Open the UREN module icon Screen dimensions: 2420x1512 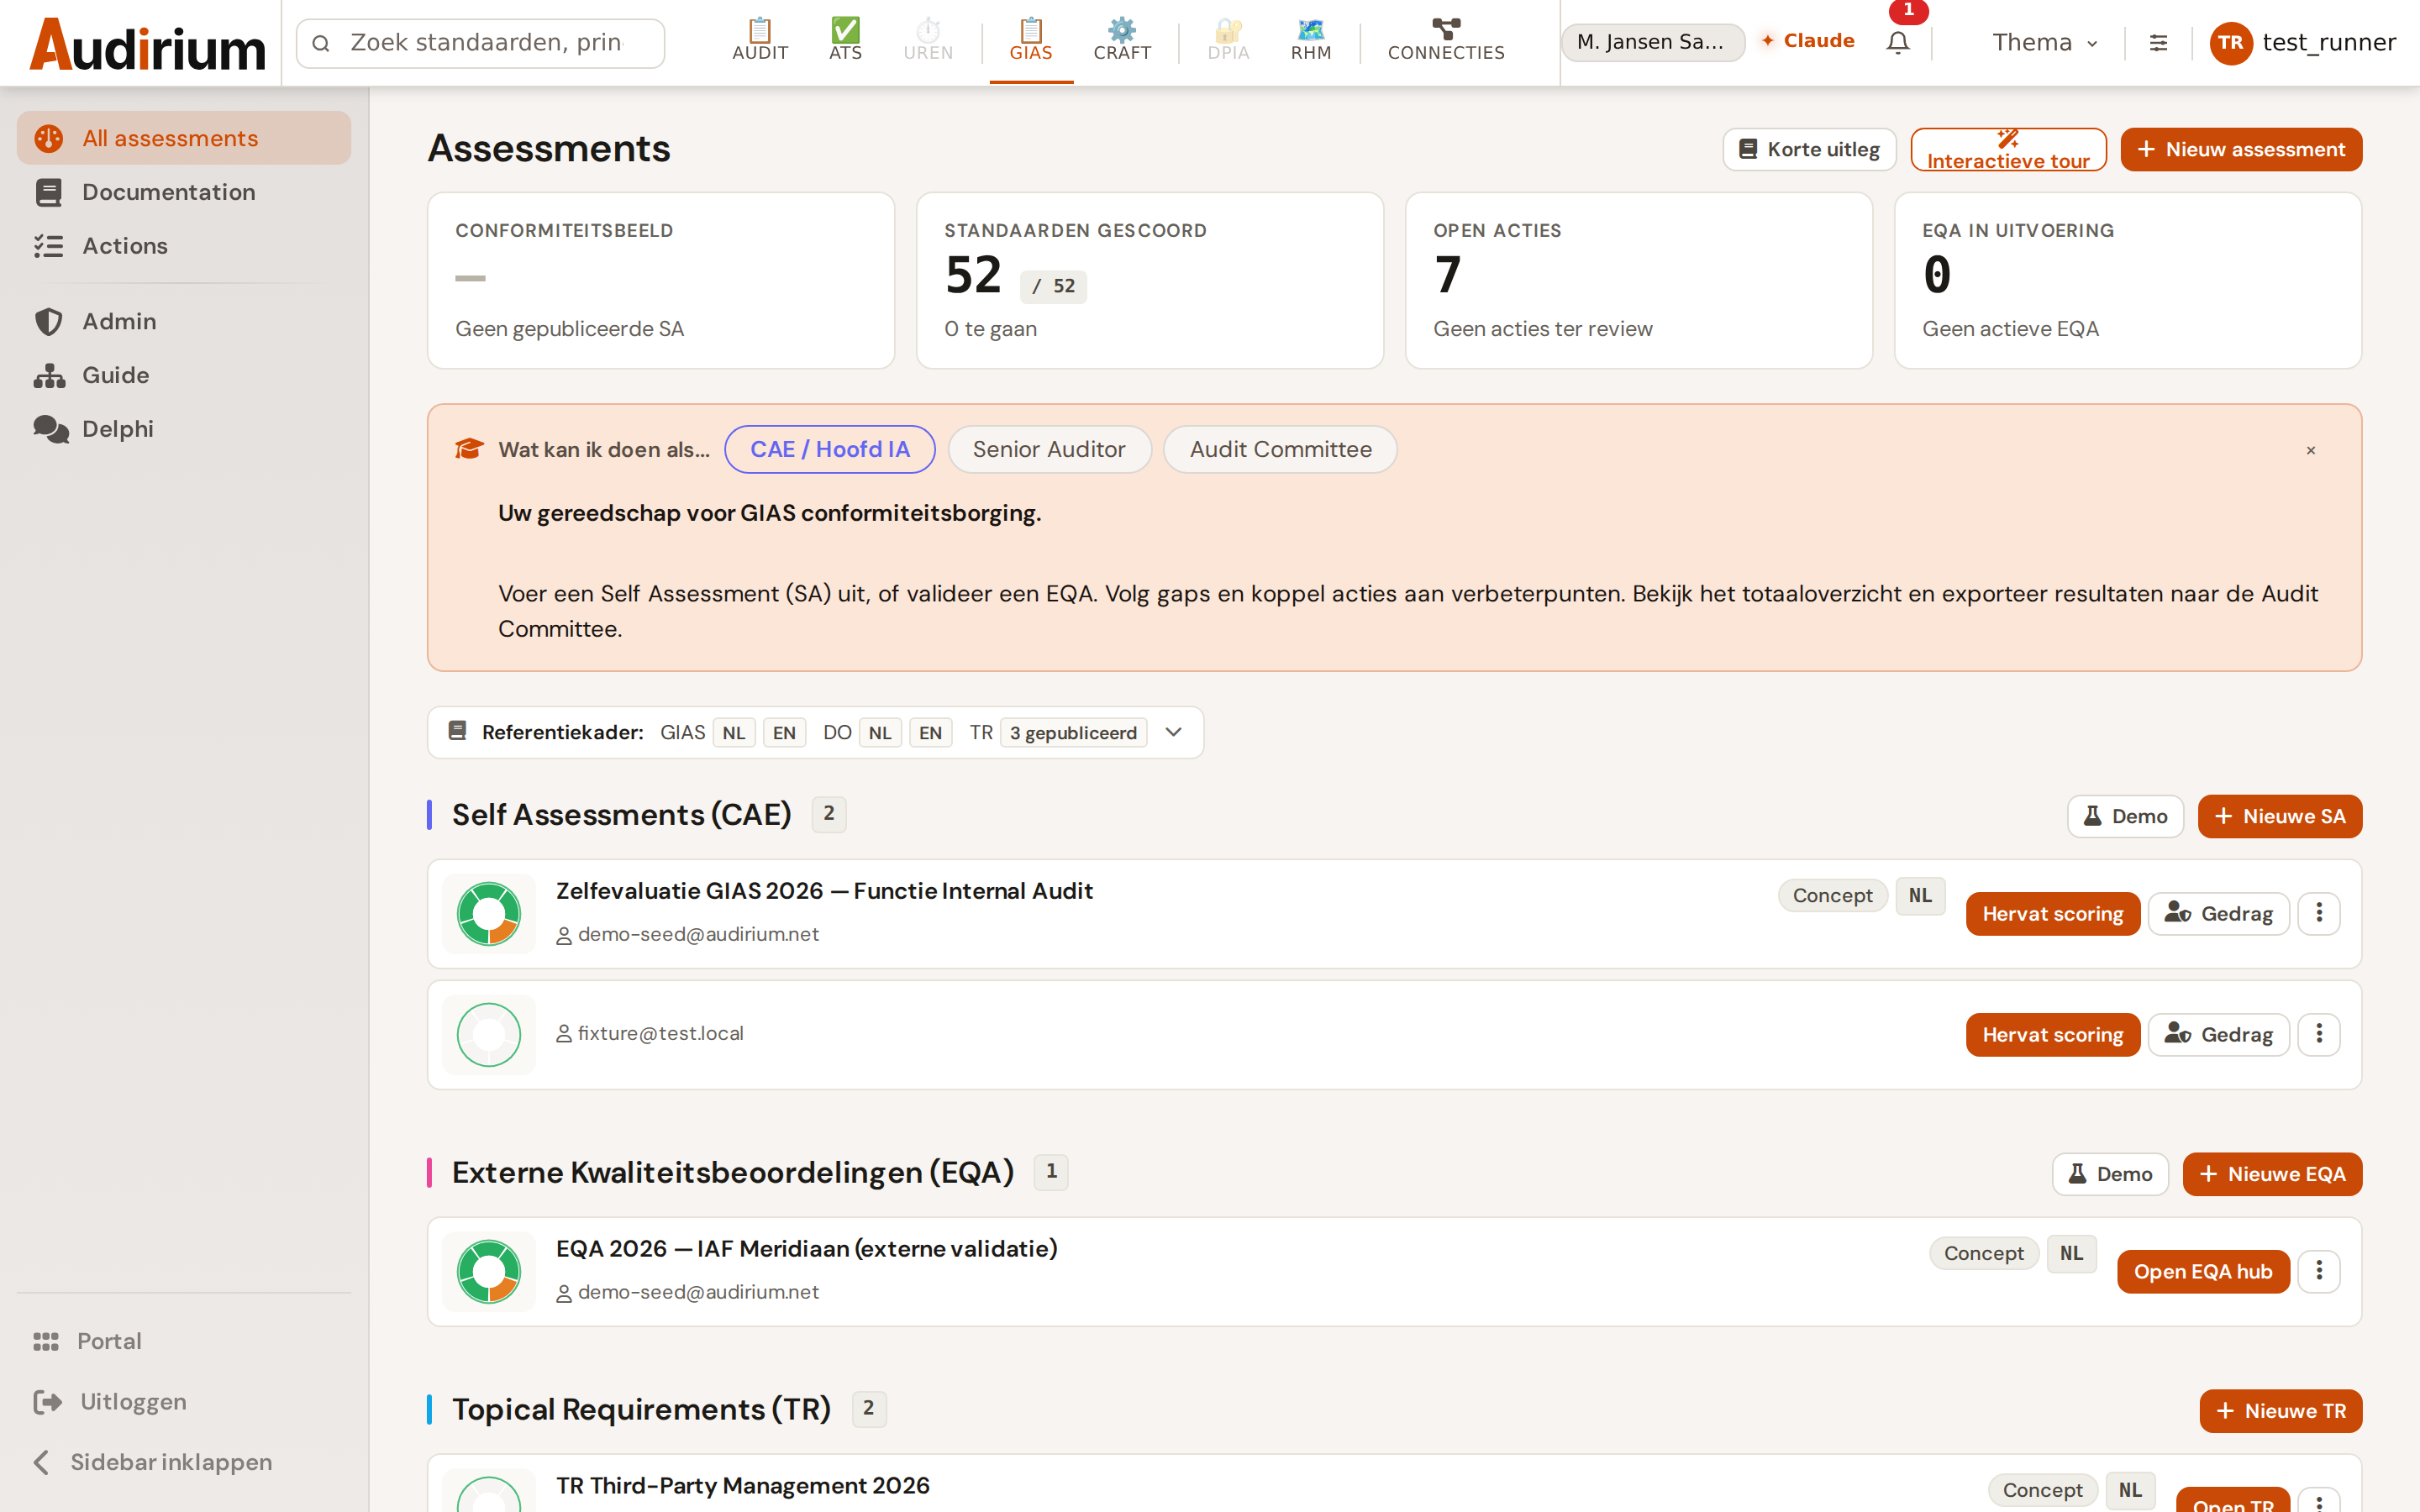coord(928,41)
